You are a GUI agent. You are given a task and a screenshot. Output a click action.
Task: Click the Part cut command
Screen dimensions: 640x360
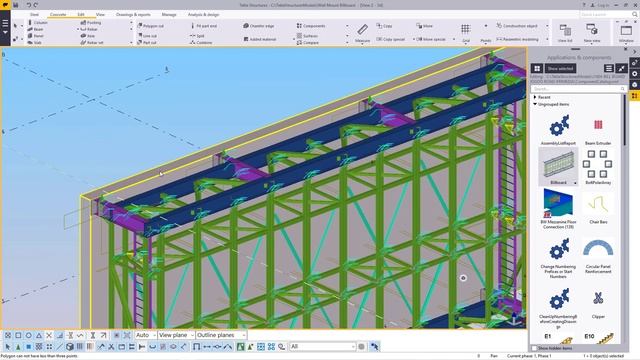point(147,42)
